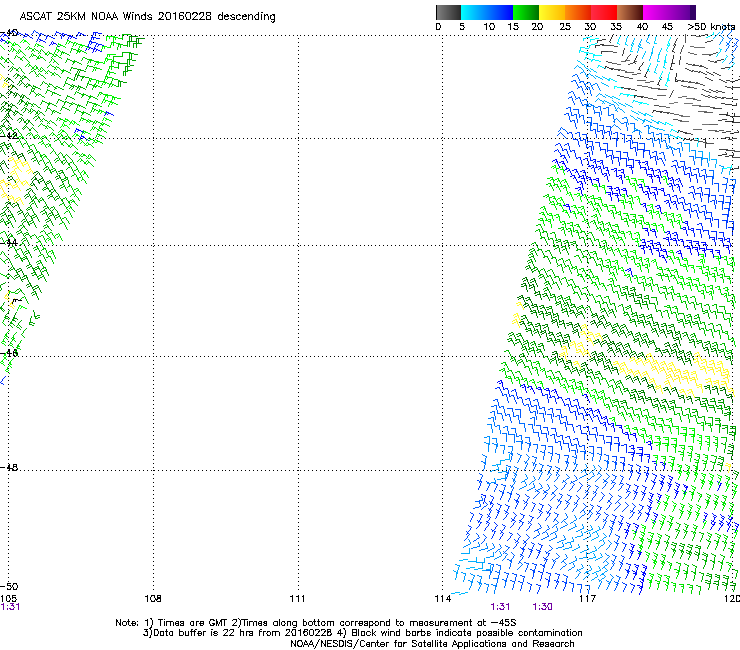Choose the magenta 40–45 knots legend color
Viewport: 740px width, 650px height.
tap(656, 12)
